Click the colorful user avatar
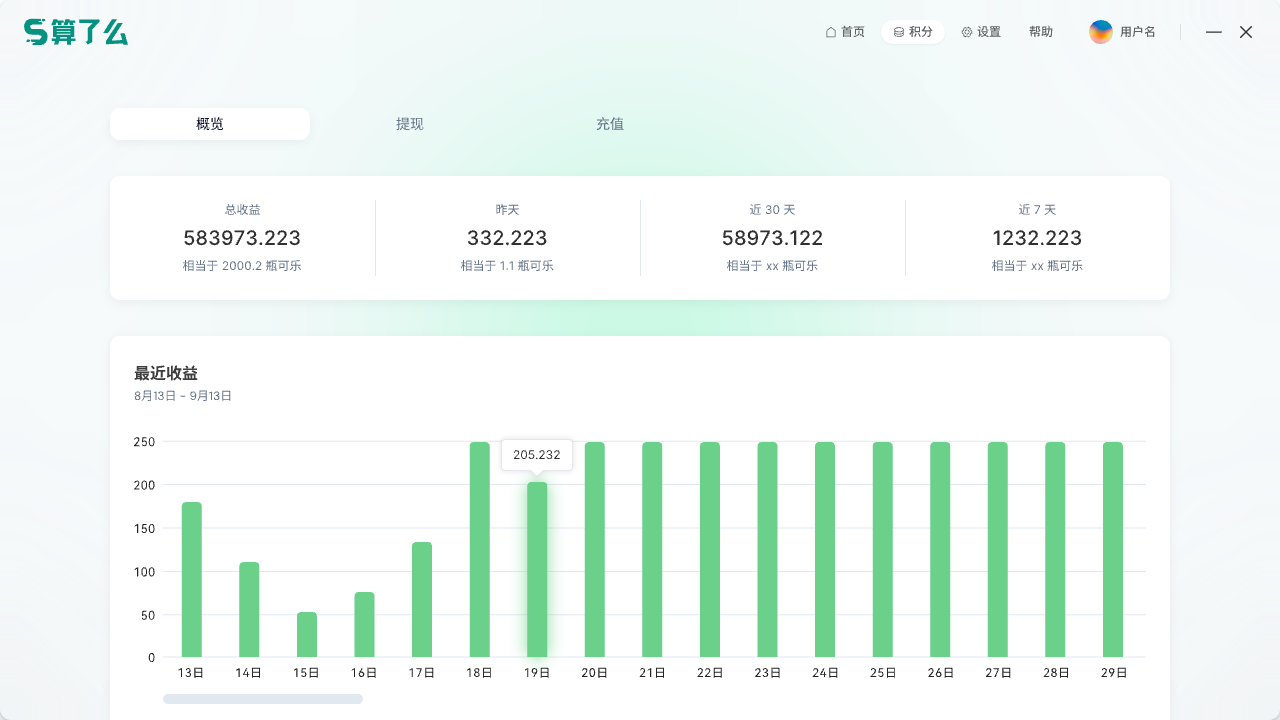Image resolution: width=1280 pixels, height=720 pixels. tap(1100, 32)
